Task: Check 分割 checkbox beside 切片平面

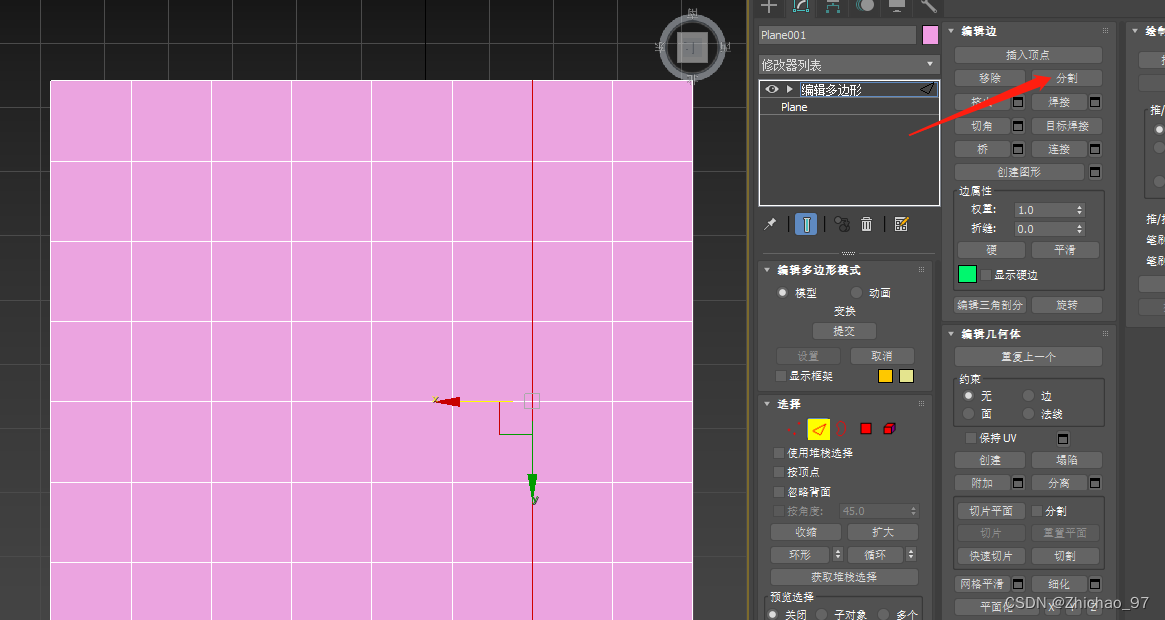Action: tap(1037, 511)
